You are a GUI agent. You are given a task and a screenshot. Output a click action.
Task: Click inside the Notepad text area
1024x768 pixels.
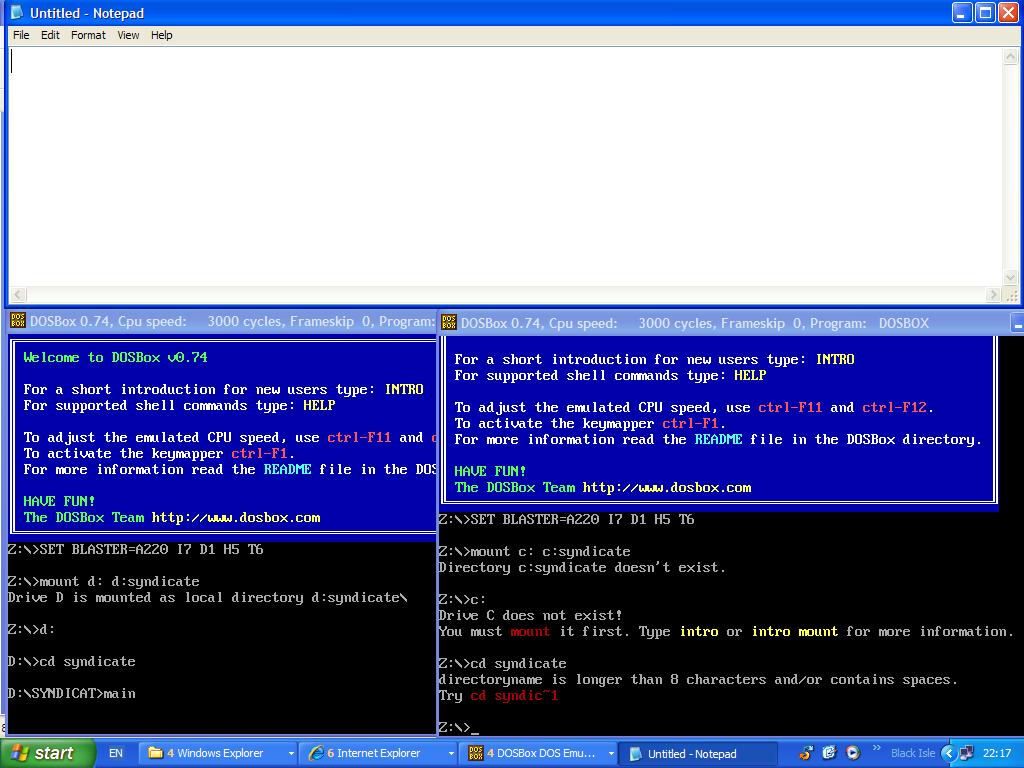coord(503,167)
